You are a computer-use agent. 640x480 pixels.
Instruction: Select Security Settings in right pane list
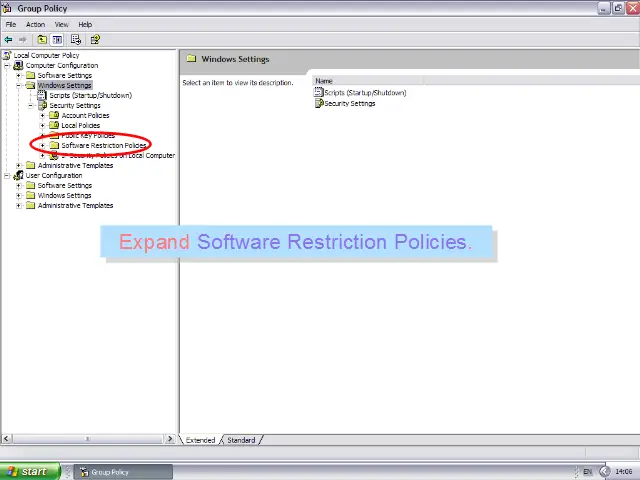coord(350,103)
